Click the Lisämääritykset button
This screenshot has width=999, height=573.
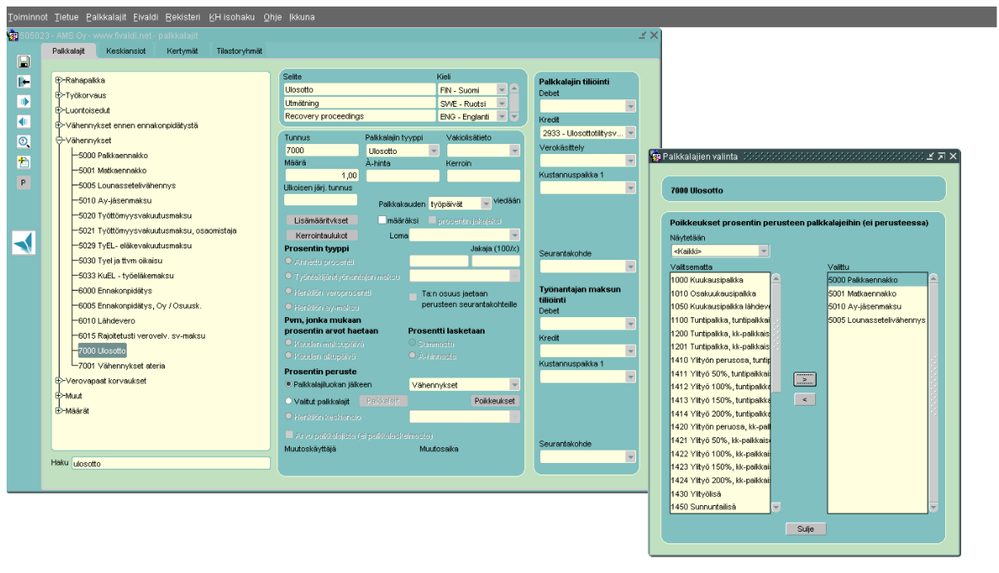[321, 221]
